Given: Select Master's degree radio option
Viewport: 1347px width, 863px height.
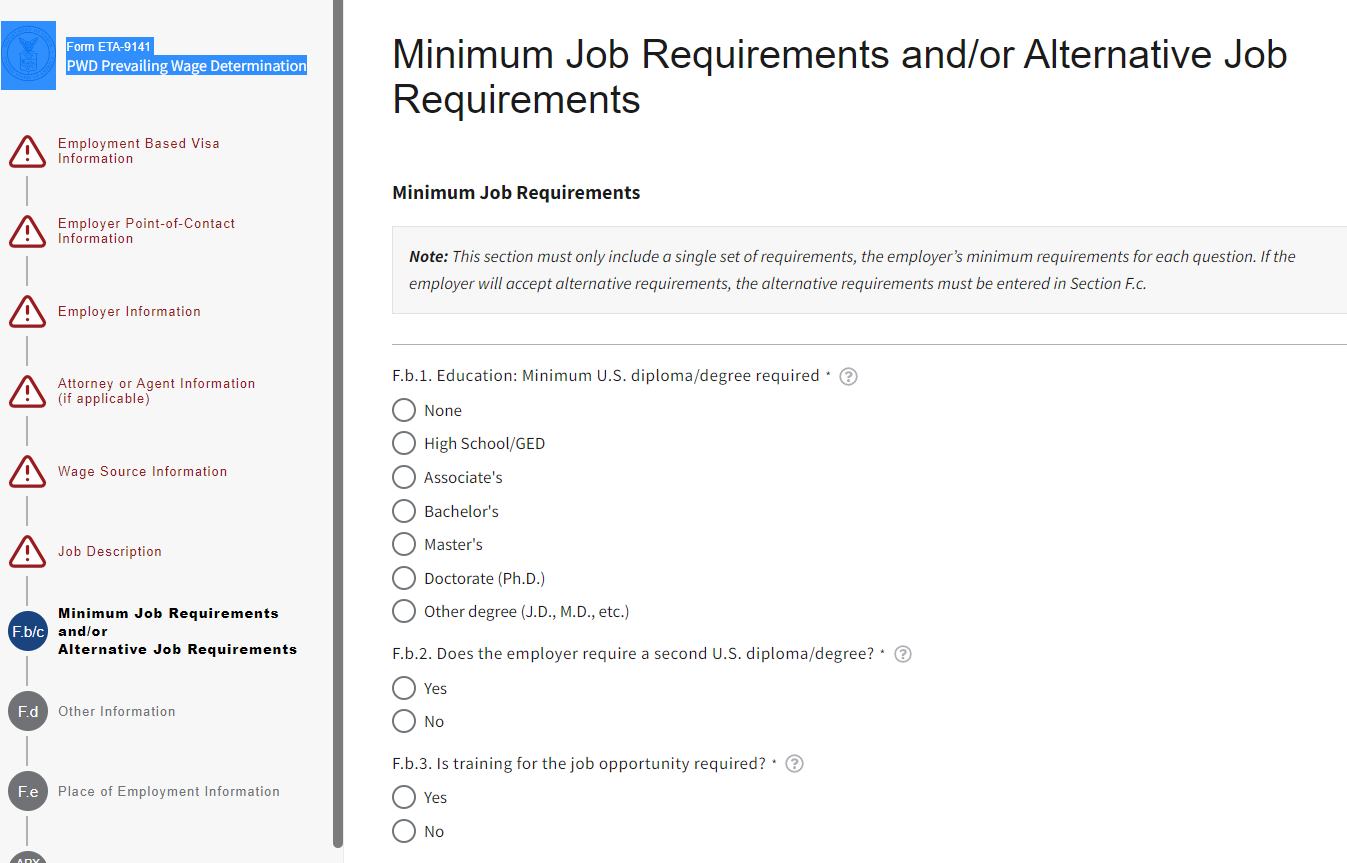Looking at the screenshot, I should click(x=404, y=545).
